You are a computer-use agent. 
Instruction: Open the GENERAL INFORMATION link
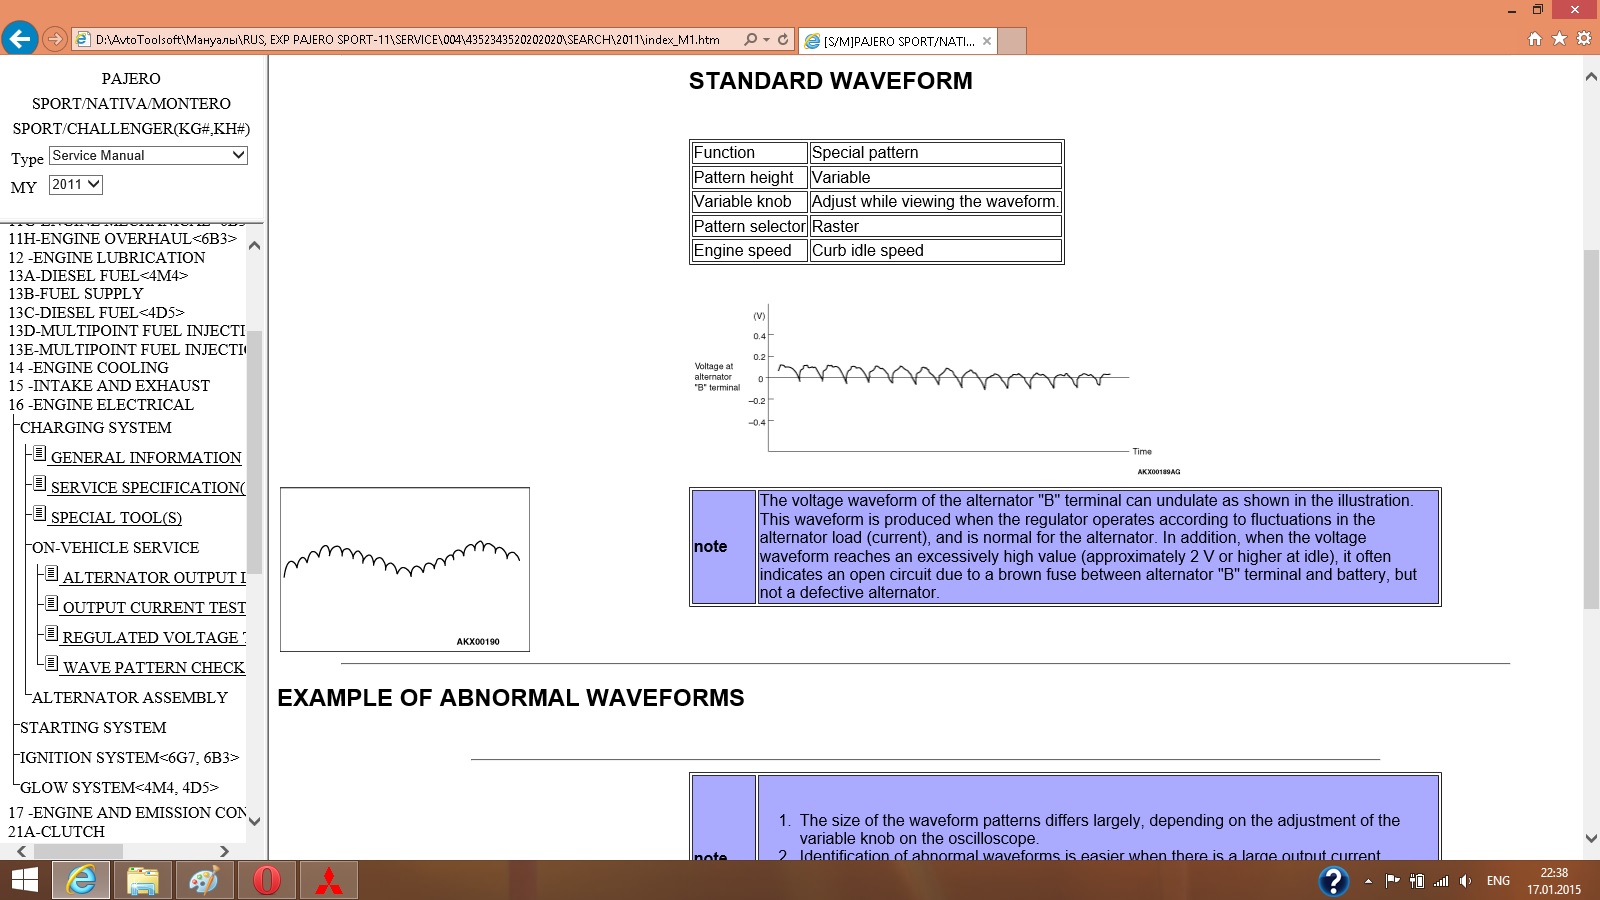pyautogui.click(x=146, y=458)
